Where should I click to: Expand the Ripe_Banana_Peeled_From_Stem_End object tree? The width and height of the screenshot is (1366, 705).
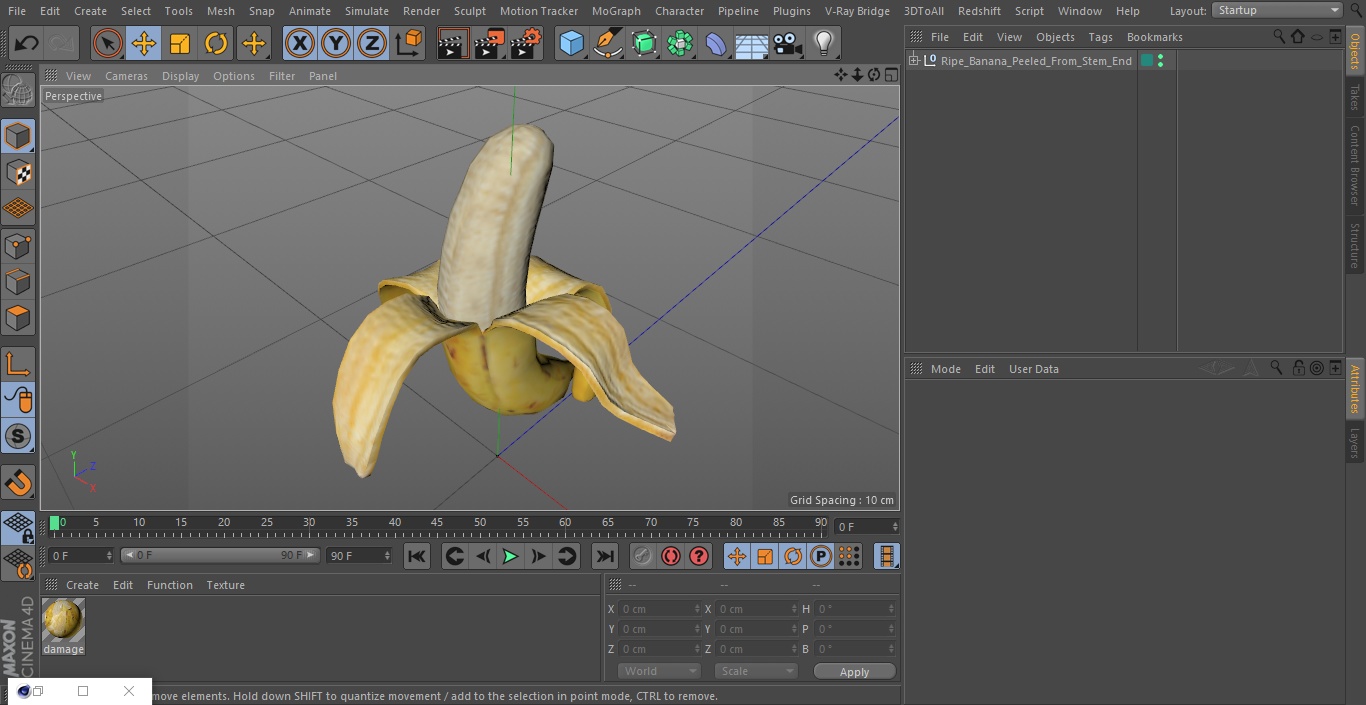pos(913,61)
